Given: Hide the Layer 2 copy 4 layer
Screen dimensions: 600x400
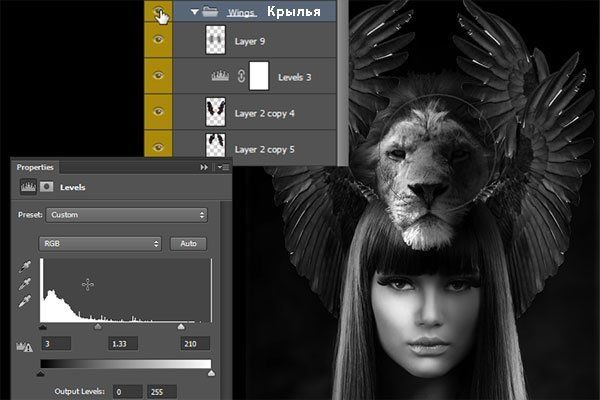Looking at the screenshot, I should click(158, 111).
